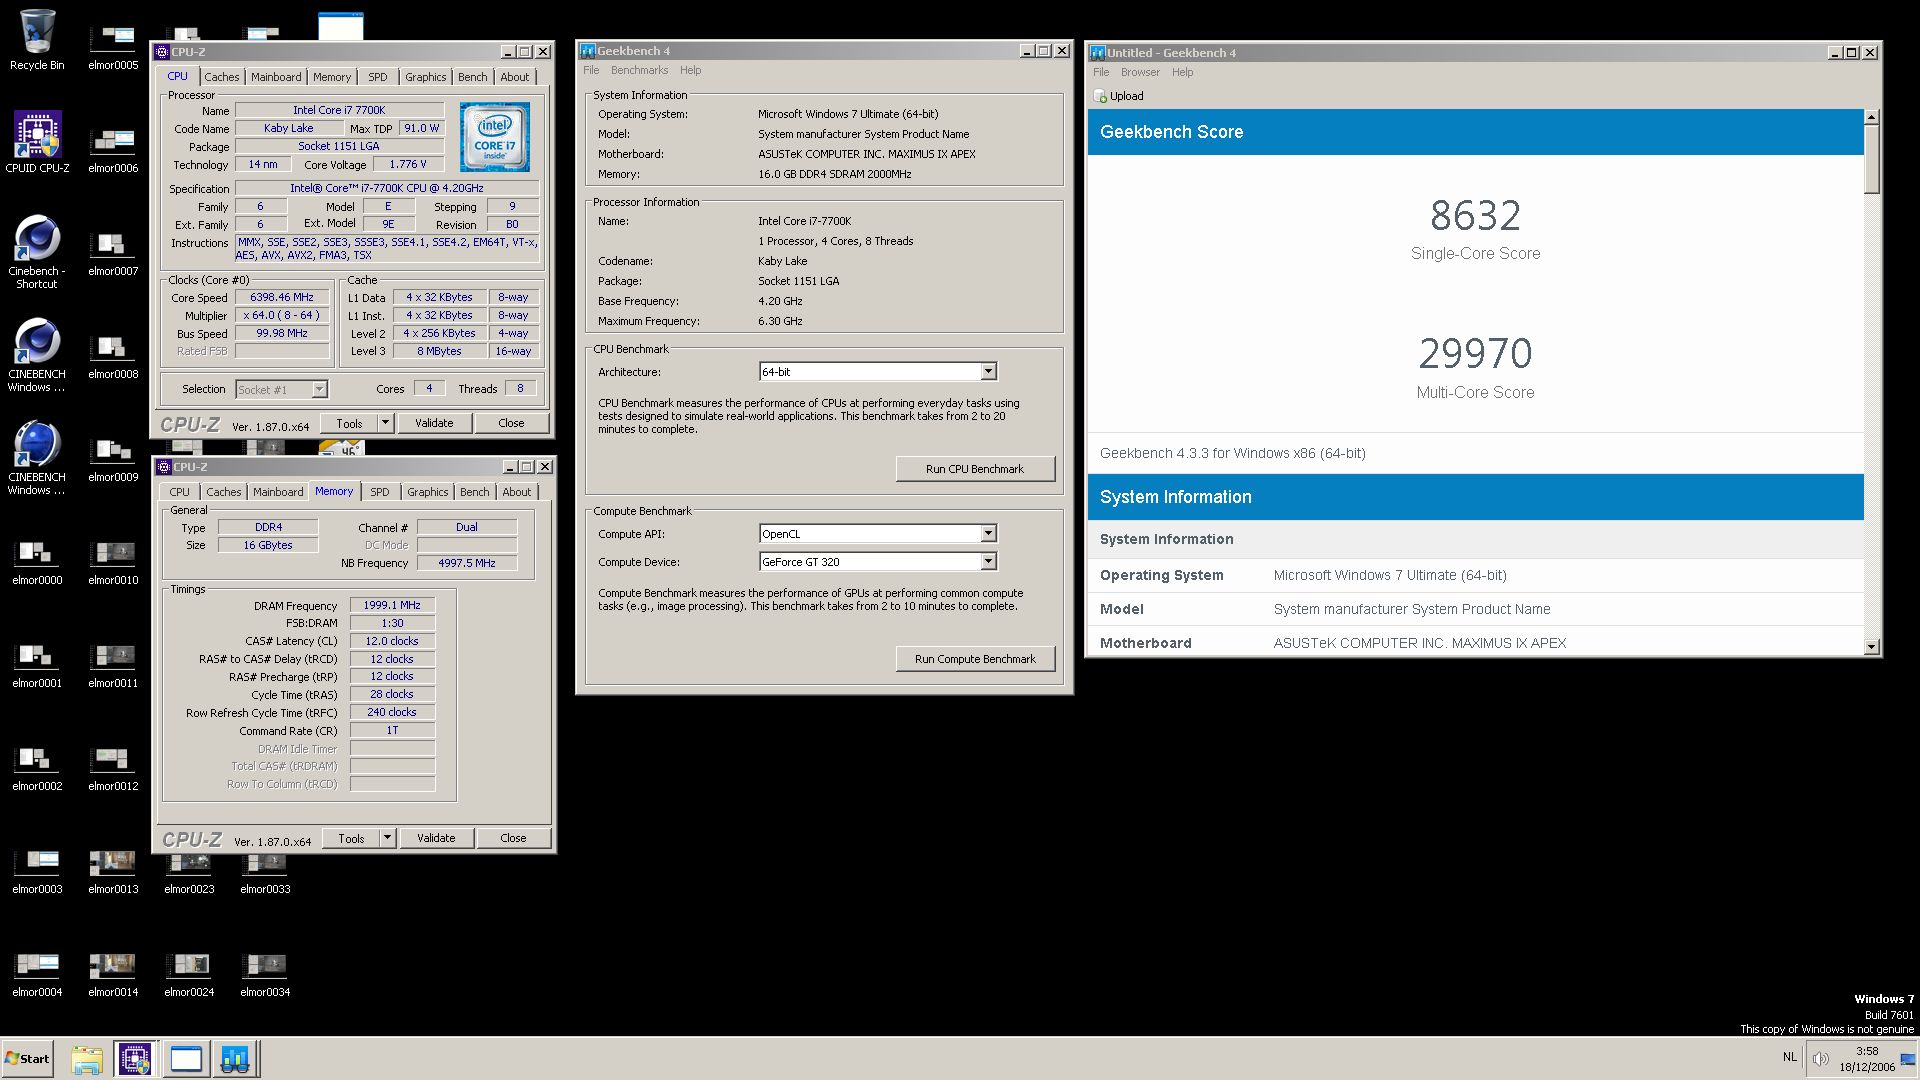
Task: Open Help menu in Geekbench 4 window
Action: pyautogui.click(x=690, y=70)
